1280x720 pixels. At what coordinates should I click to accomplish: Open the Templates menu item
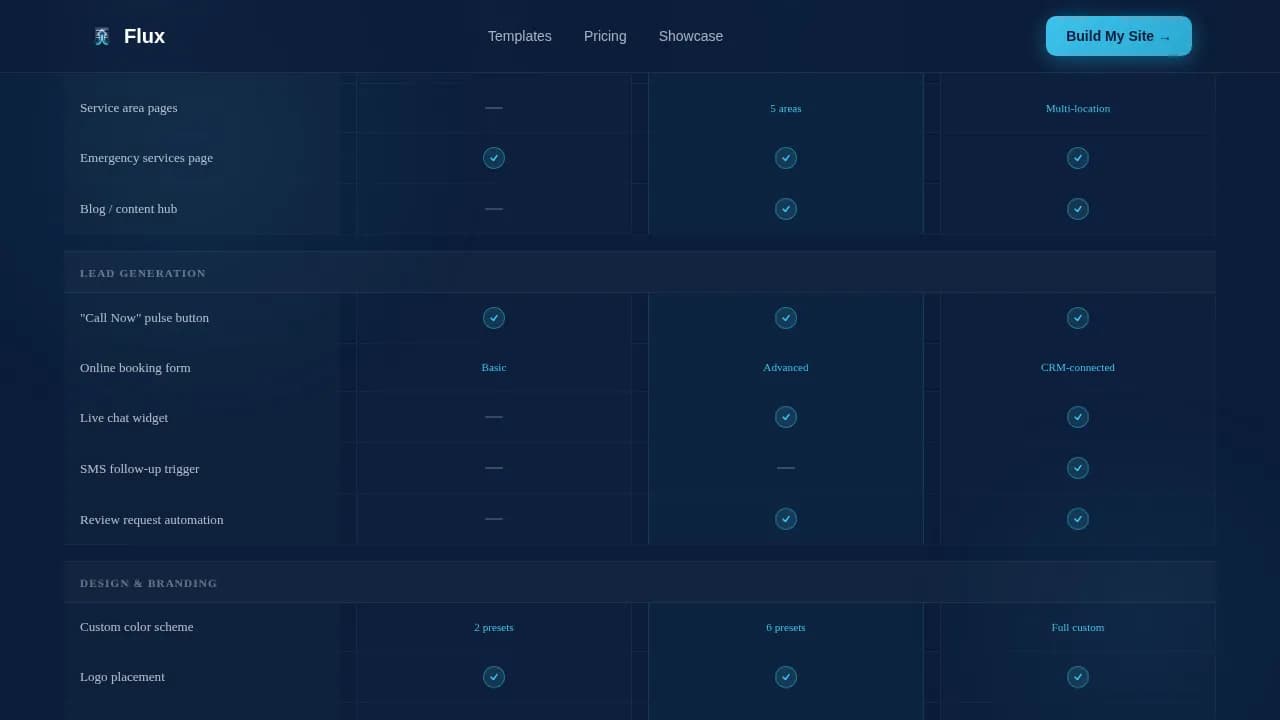coord(519,36)
